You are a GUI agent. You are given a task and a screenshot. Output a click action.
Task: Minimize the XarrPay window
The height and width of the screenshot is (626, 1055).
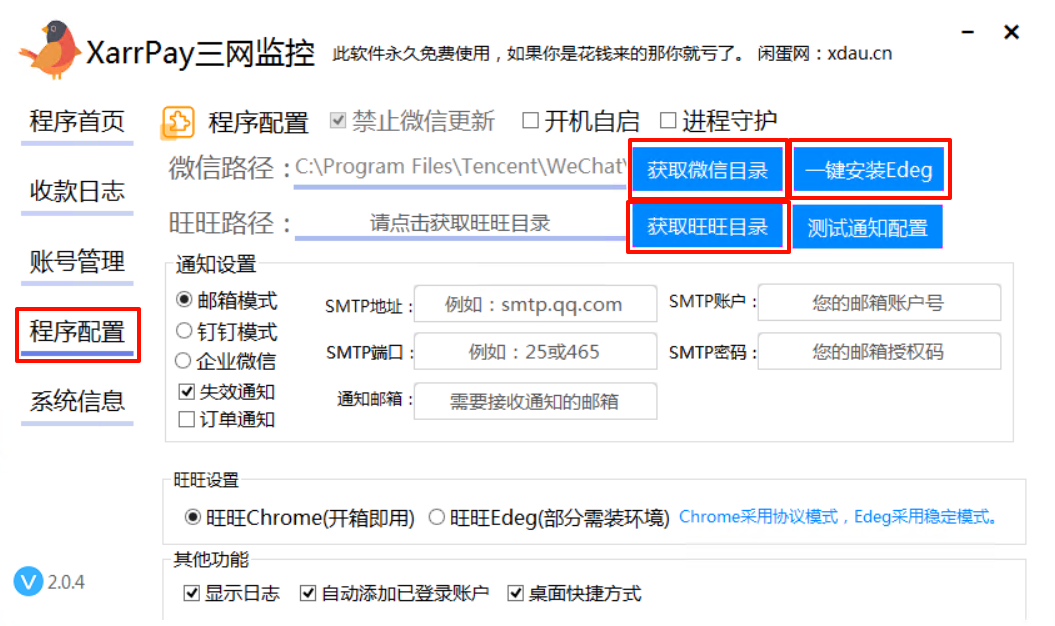(965, 34)
